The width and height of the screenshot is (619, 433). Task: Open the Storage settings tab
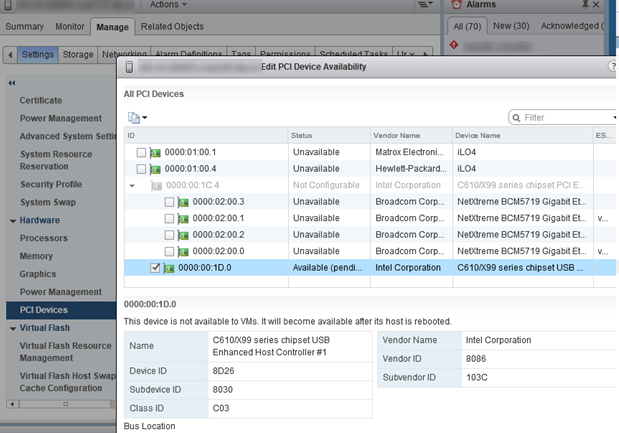(78, 54)
